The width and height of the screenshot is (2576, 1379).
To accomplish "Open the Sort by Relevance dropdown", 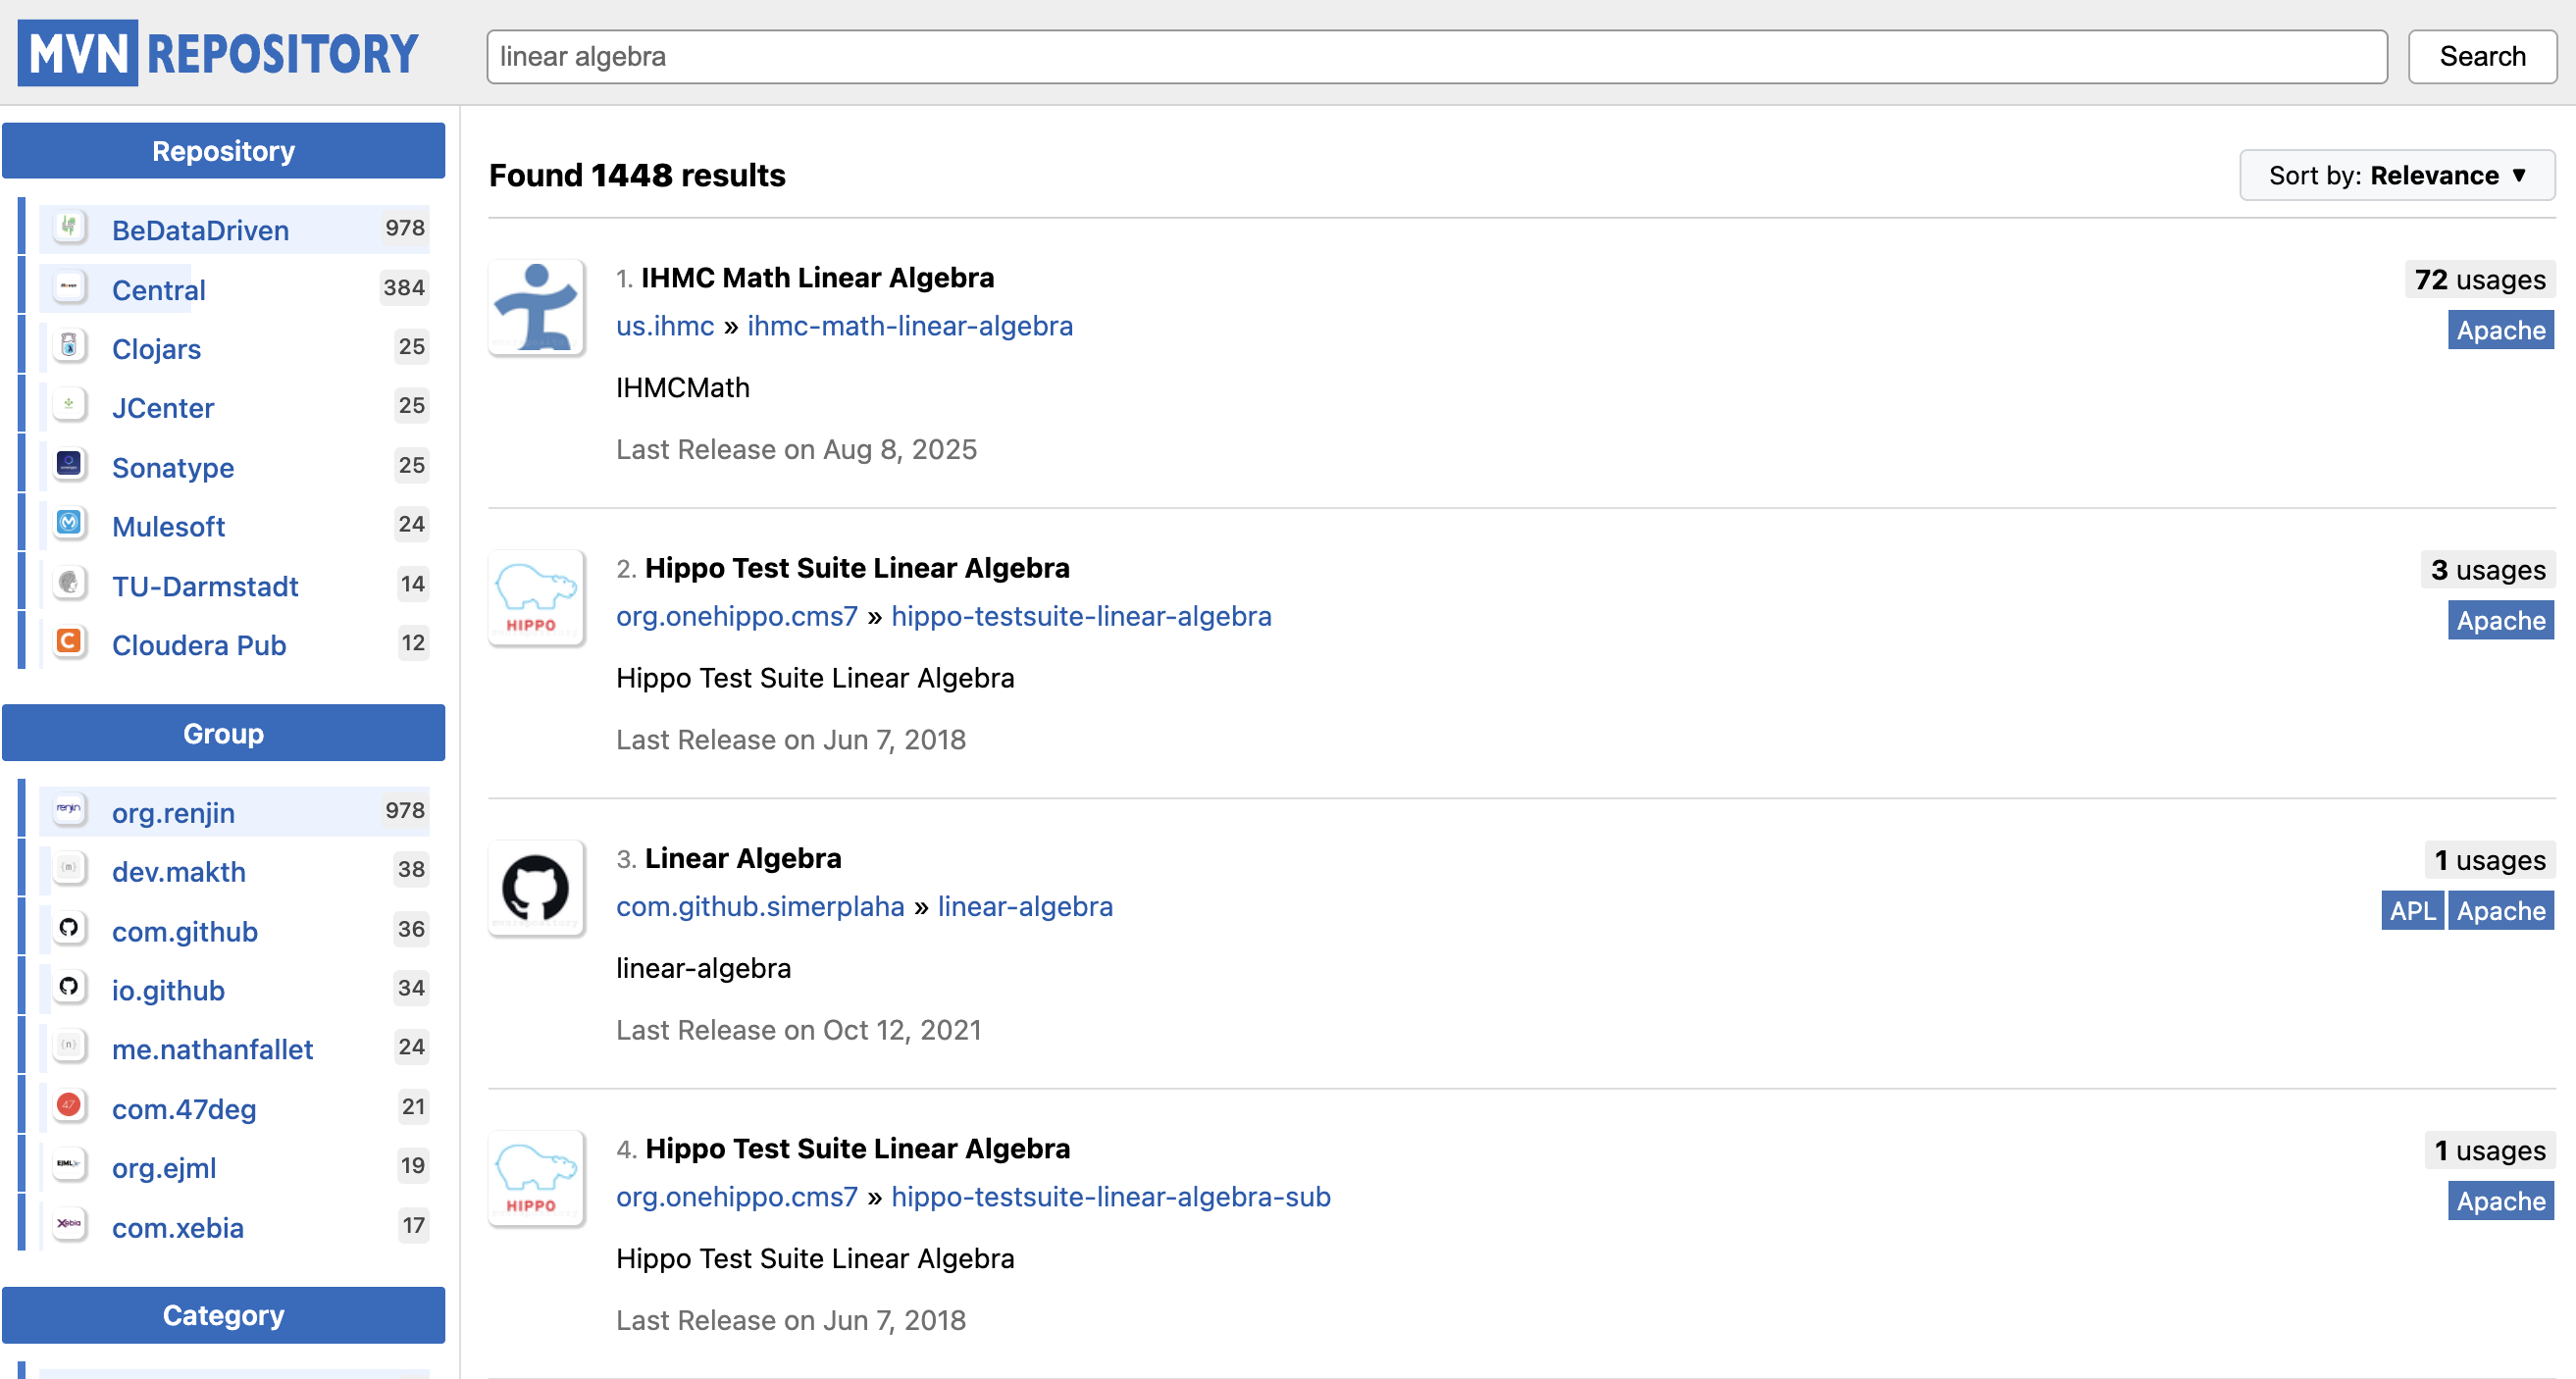I will (2397, 175).
